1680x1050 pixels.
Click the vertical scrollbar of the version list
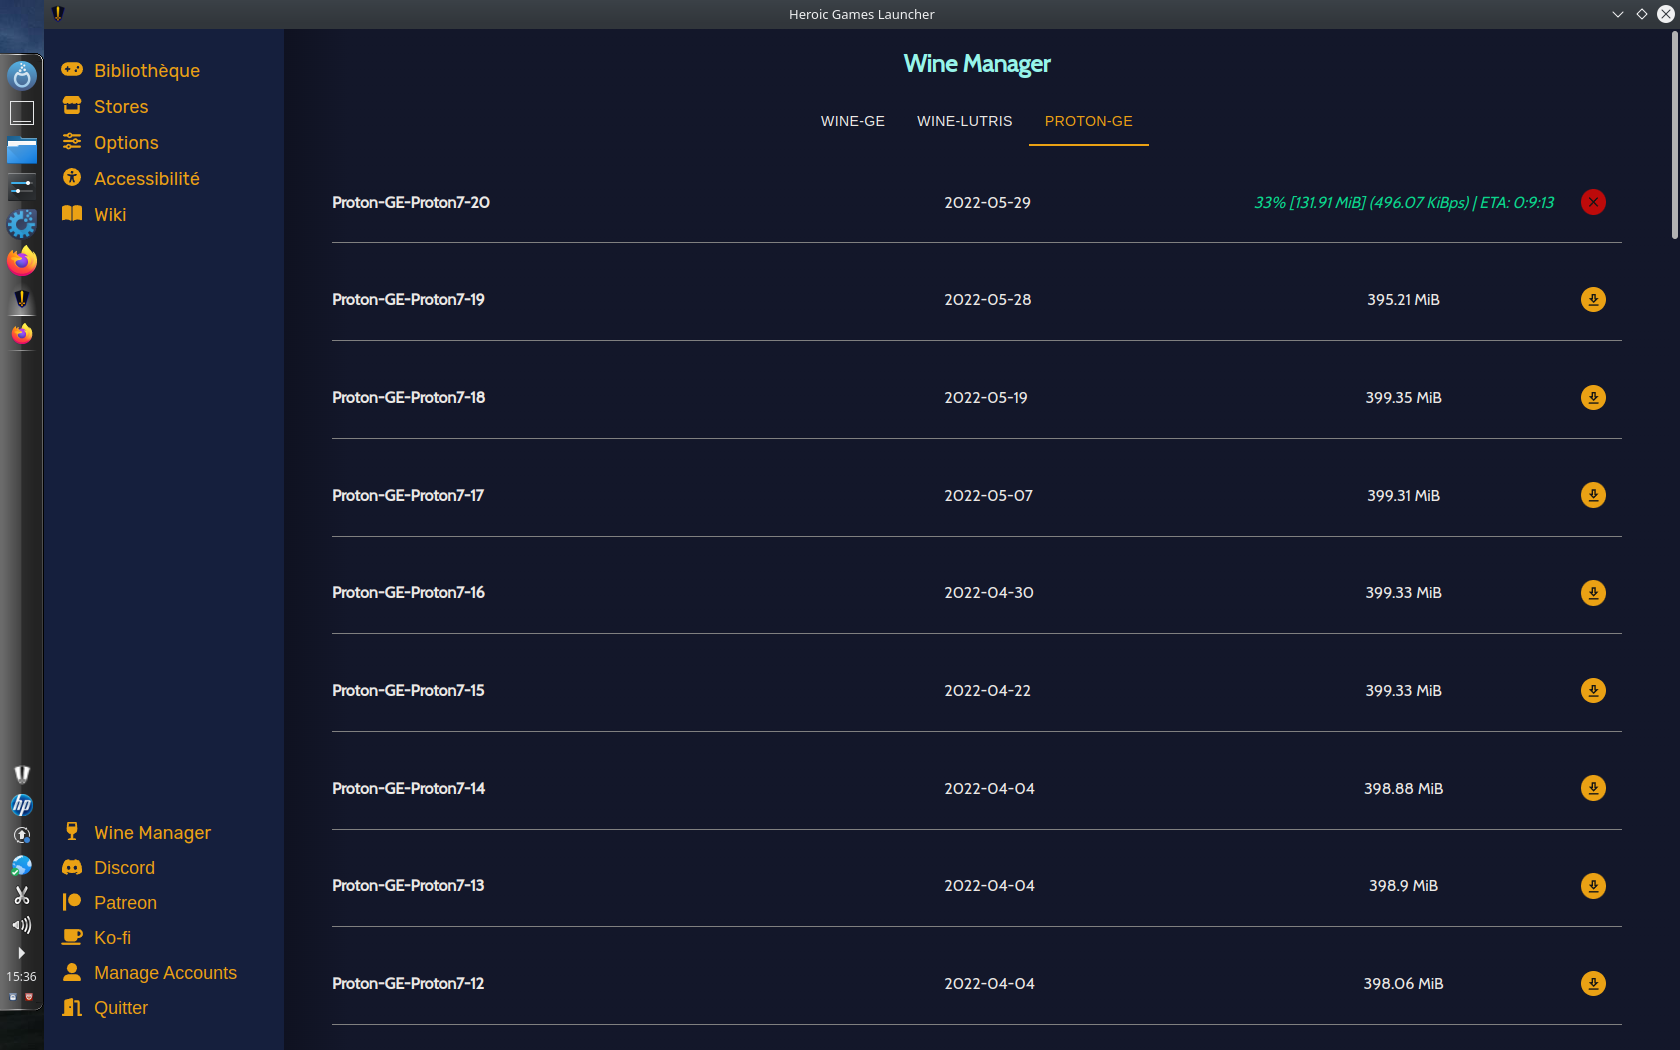tap(1675, 135)
